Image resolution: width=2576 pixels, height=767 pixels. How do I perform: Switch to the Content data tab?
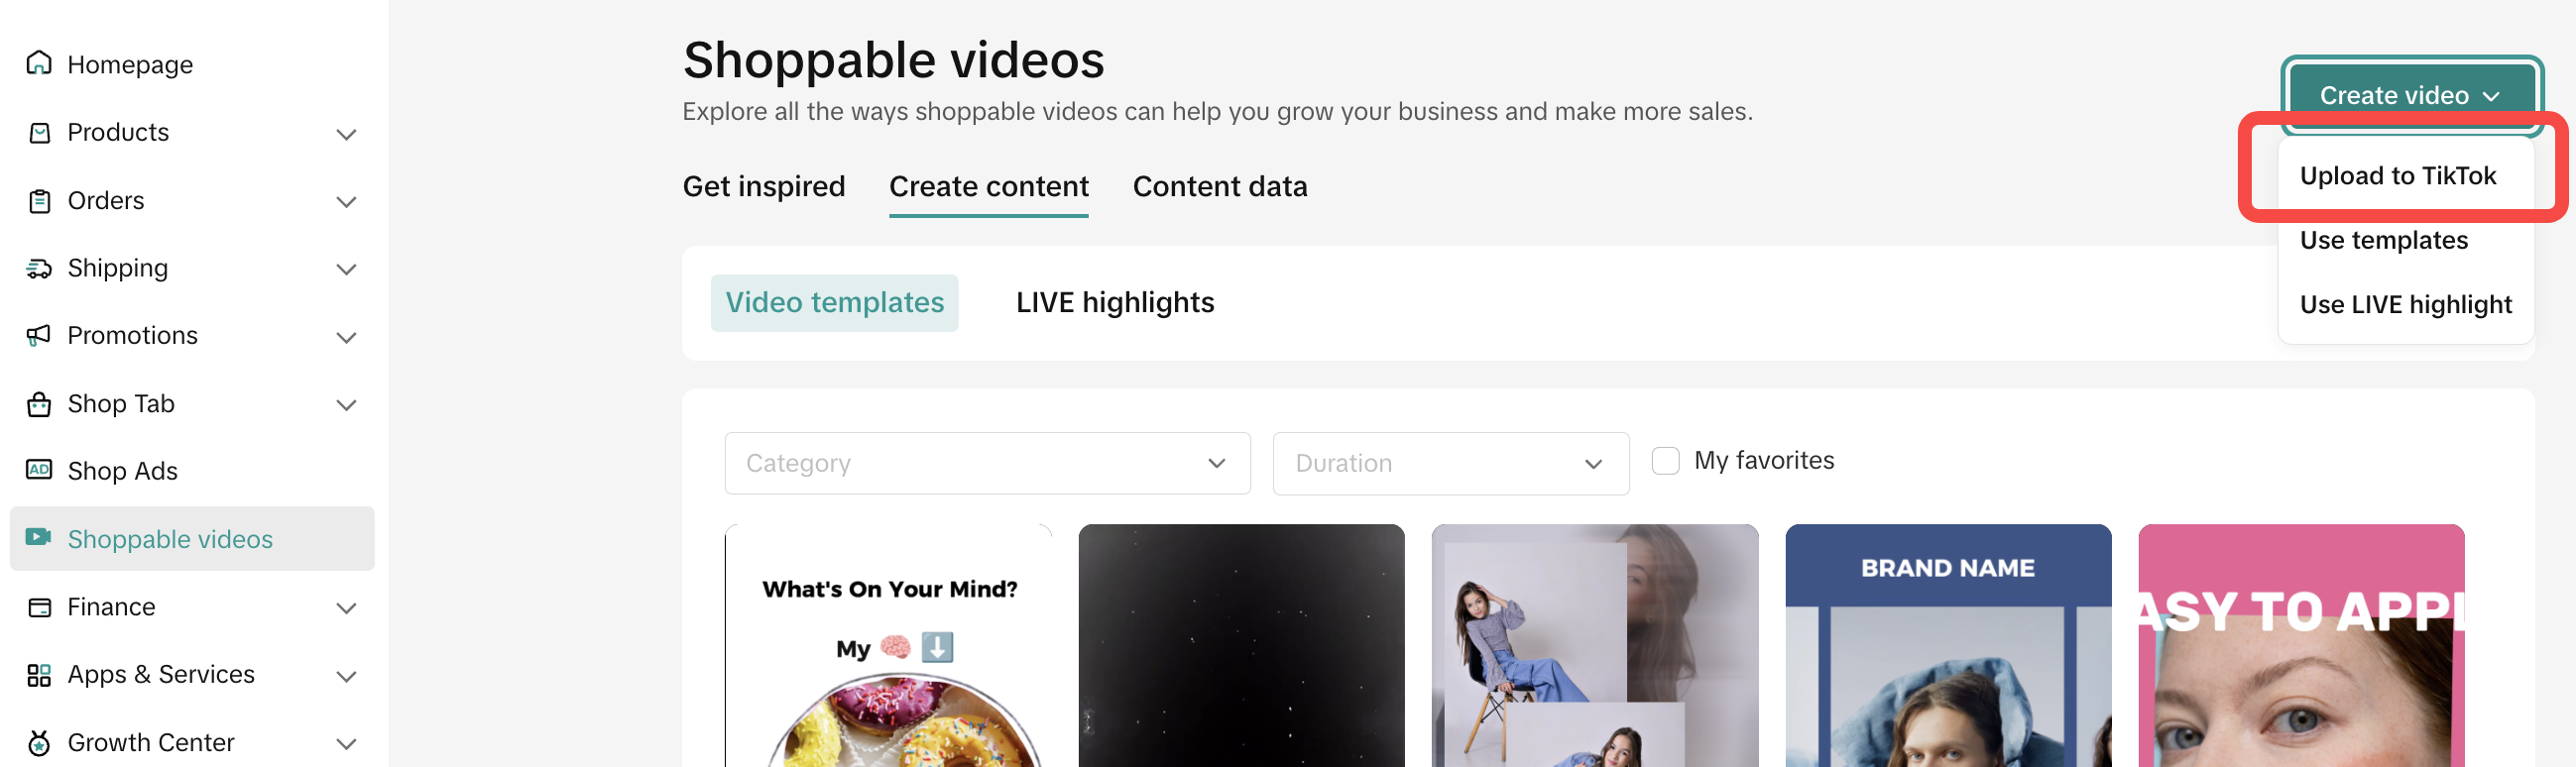click(1219, 187)
